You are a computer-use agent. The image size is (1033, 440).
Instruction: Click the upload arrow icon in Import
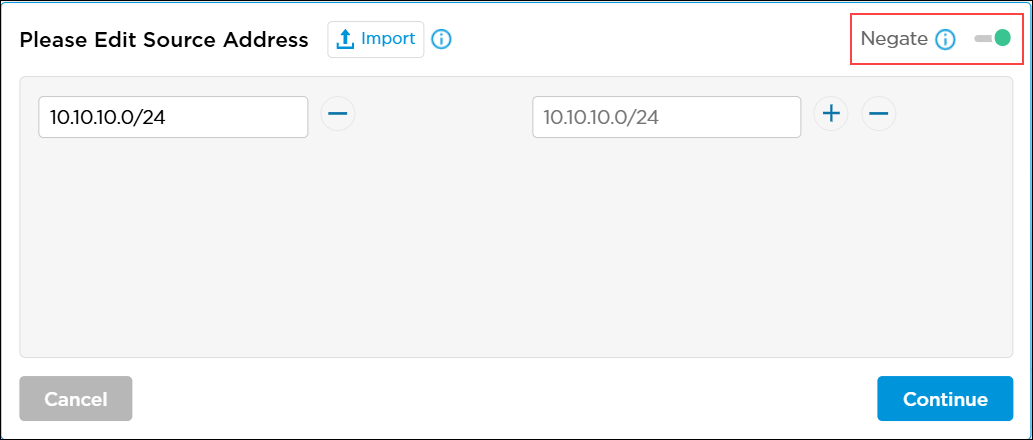(345, 40)
